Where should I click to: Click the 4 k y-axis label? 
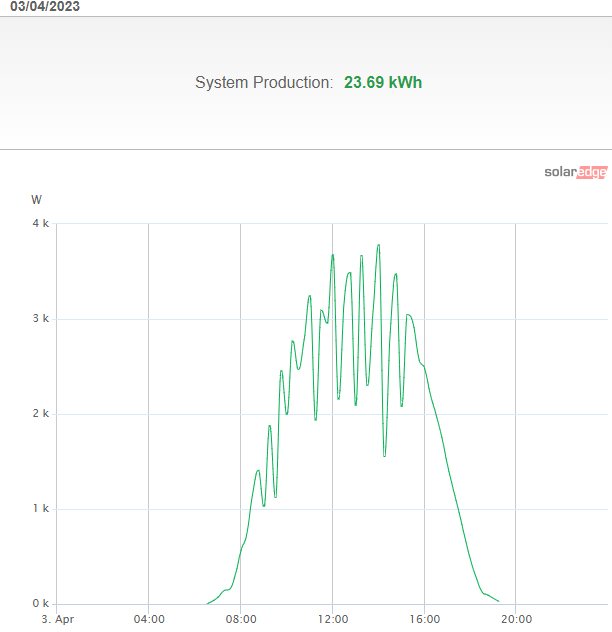coord(41,223)
